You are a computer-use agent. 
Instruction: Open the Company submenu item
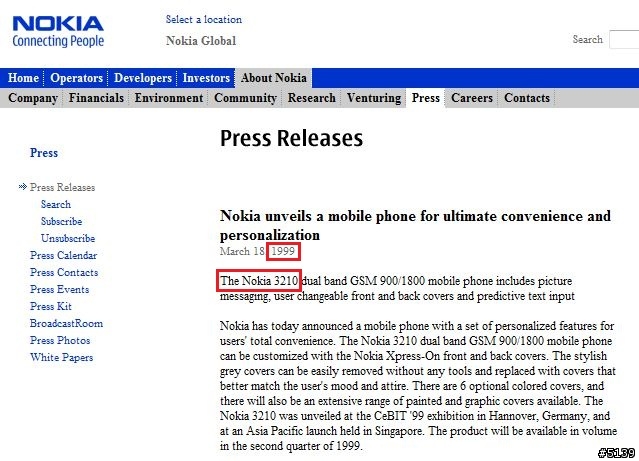[33, 98]
